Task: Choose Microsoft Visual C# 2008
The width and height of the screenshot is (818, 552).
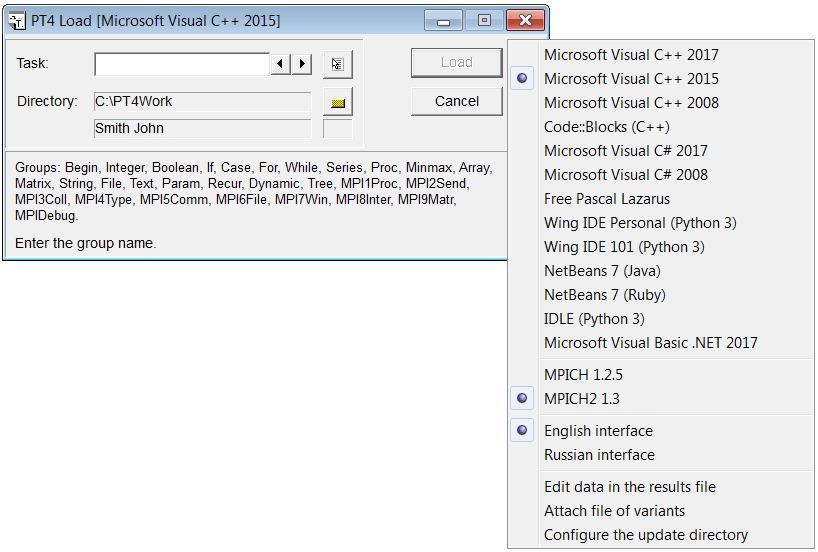Action: click(x=660, y=175)
